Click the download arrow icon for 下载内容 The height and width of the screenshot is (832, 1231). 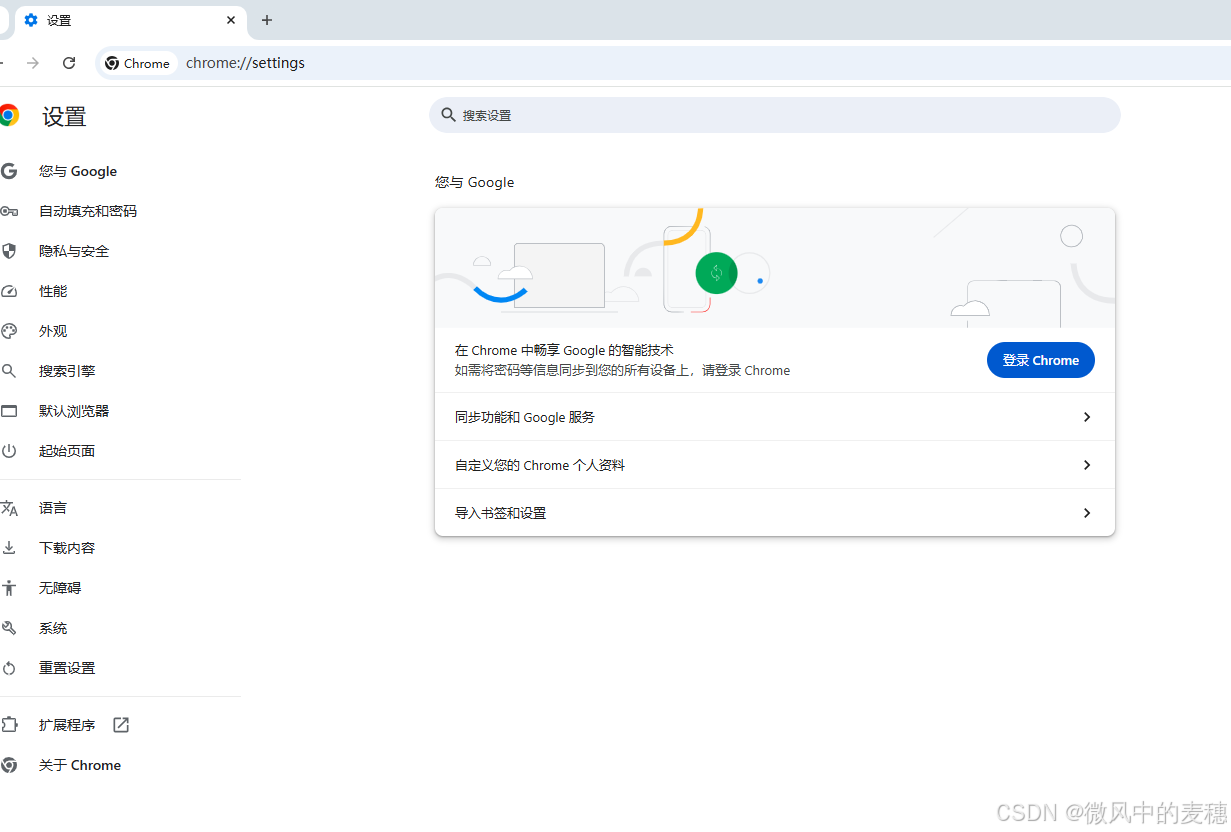9,548
